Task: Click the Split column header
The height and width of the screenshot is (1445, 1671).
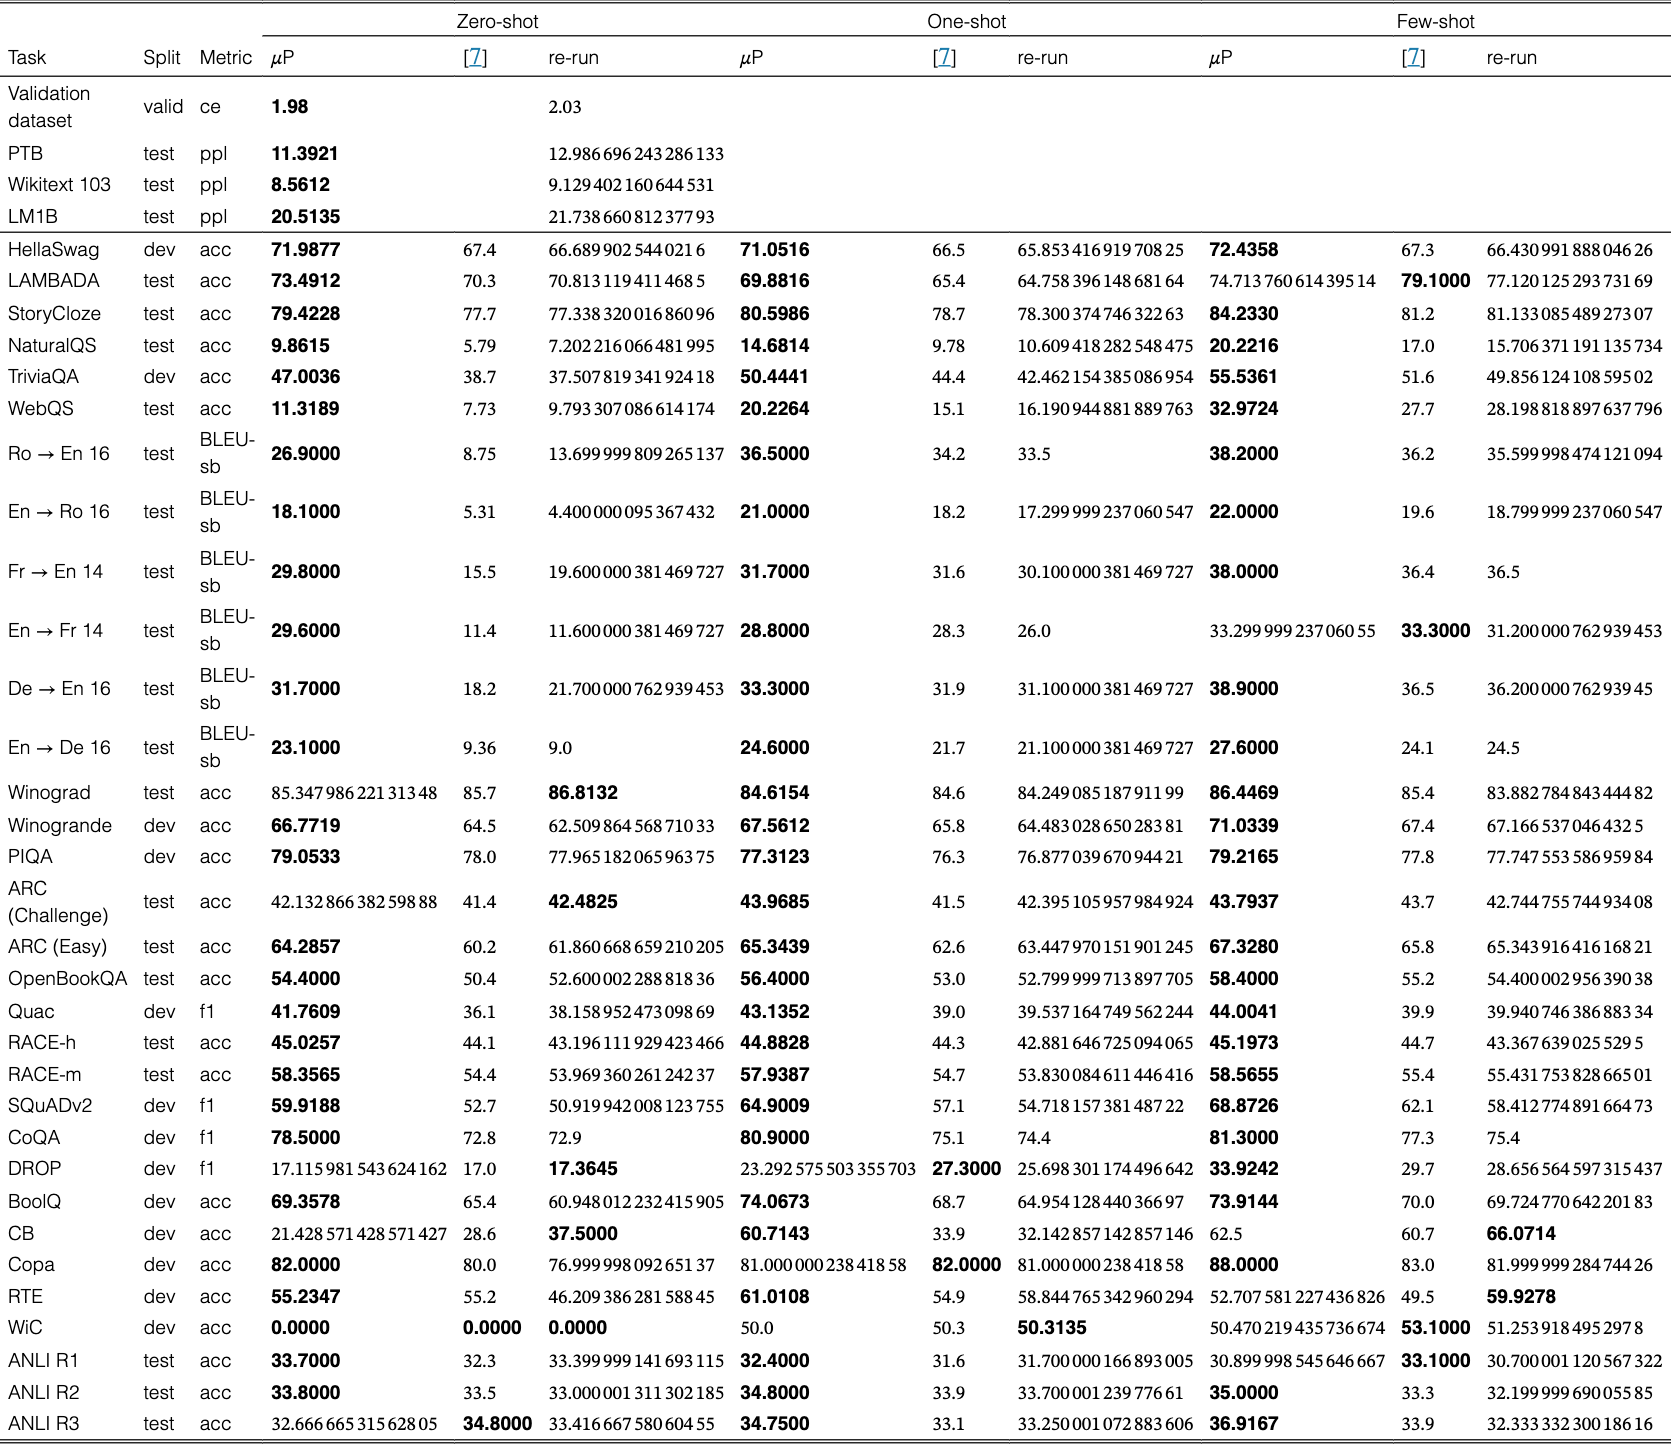Action: (x=162, y=58)
